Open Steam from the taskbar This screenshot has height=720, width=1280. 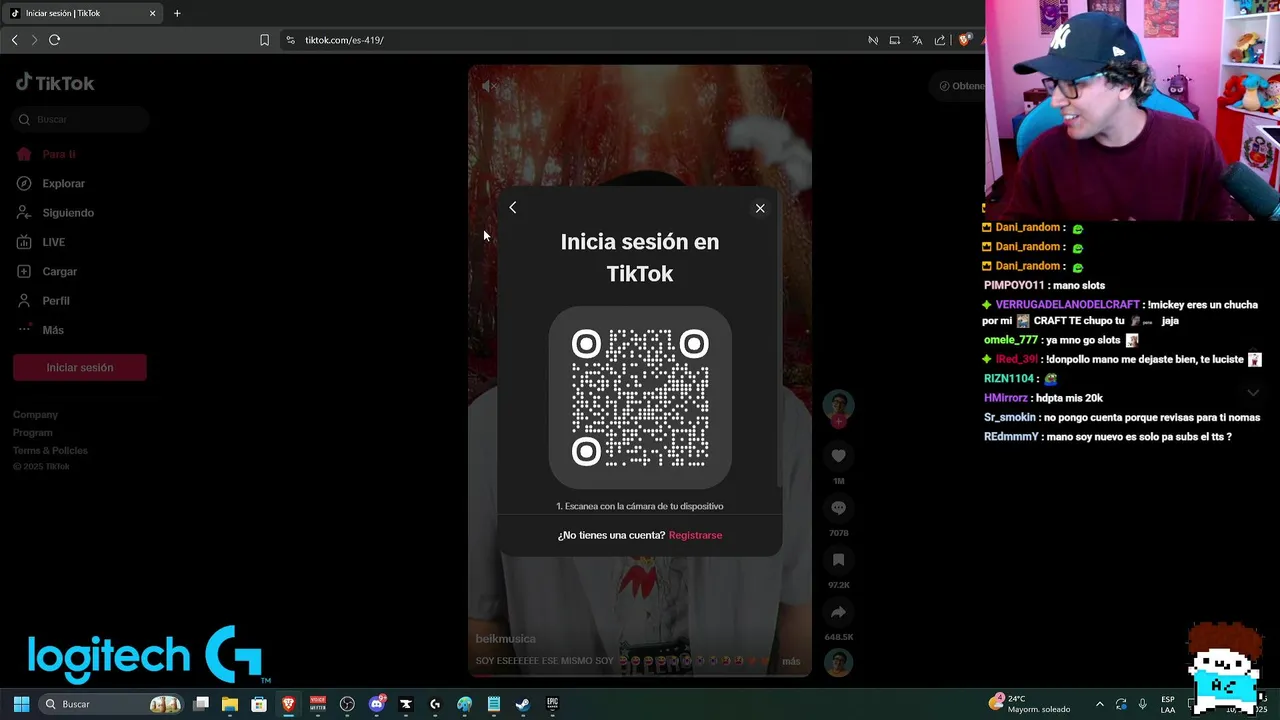click(522, 704)
